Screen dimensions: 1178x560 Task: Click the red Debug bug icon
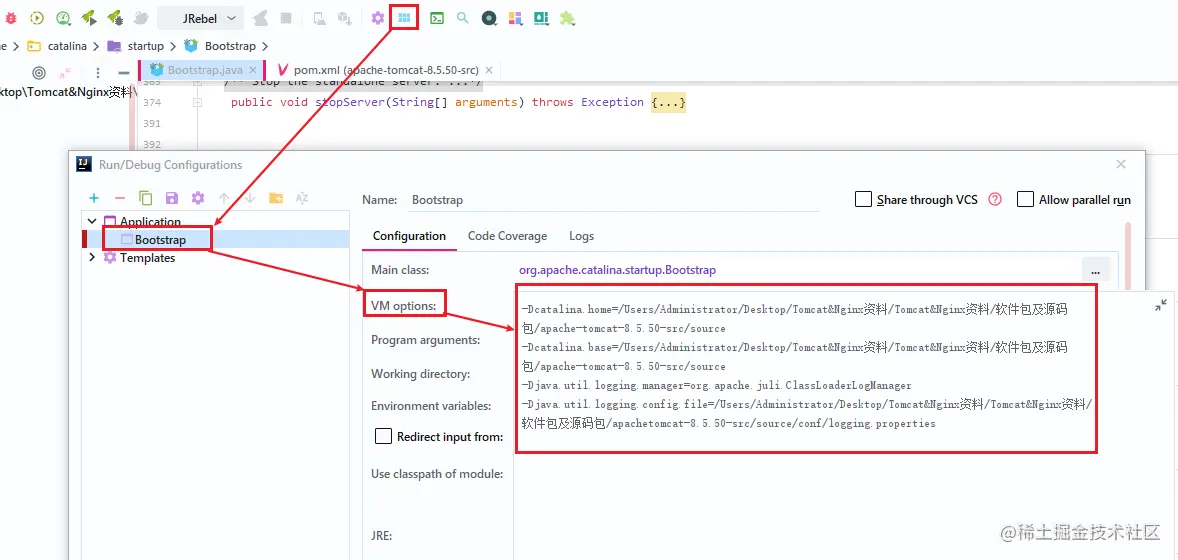coord(11,17)
